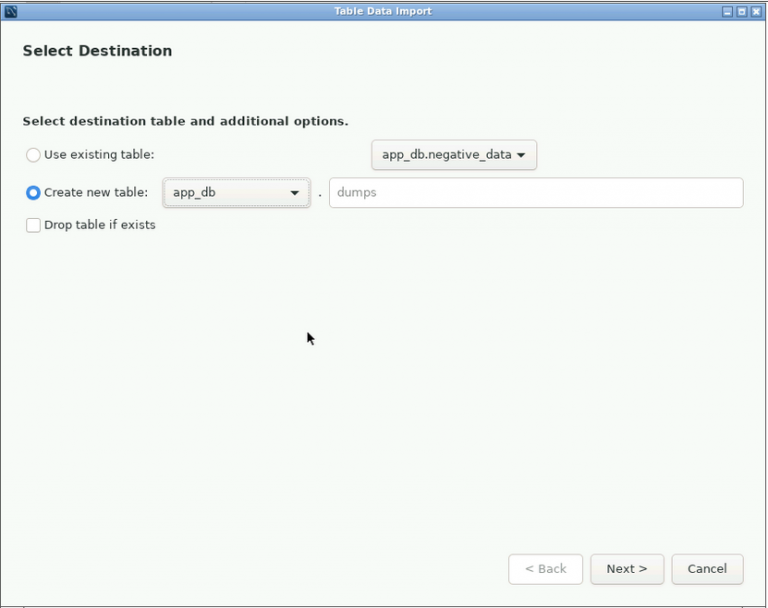The height and width of the screenshot is (608, 768).
Task: Focus the new table name field
Action: [x=536, y=193]
